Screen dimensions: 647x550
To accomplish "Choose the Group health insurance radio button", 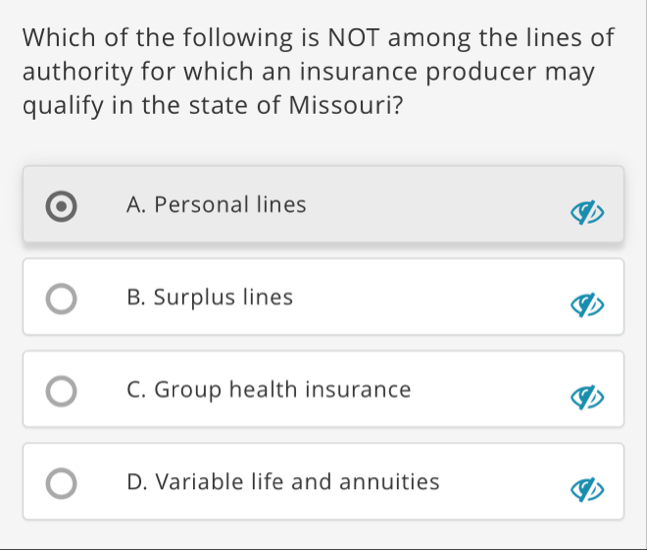I will (x=62, y=390).
